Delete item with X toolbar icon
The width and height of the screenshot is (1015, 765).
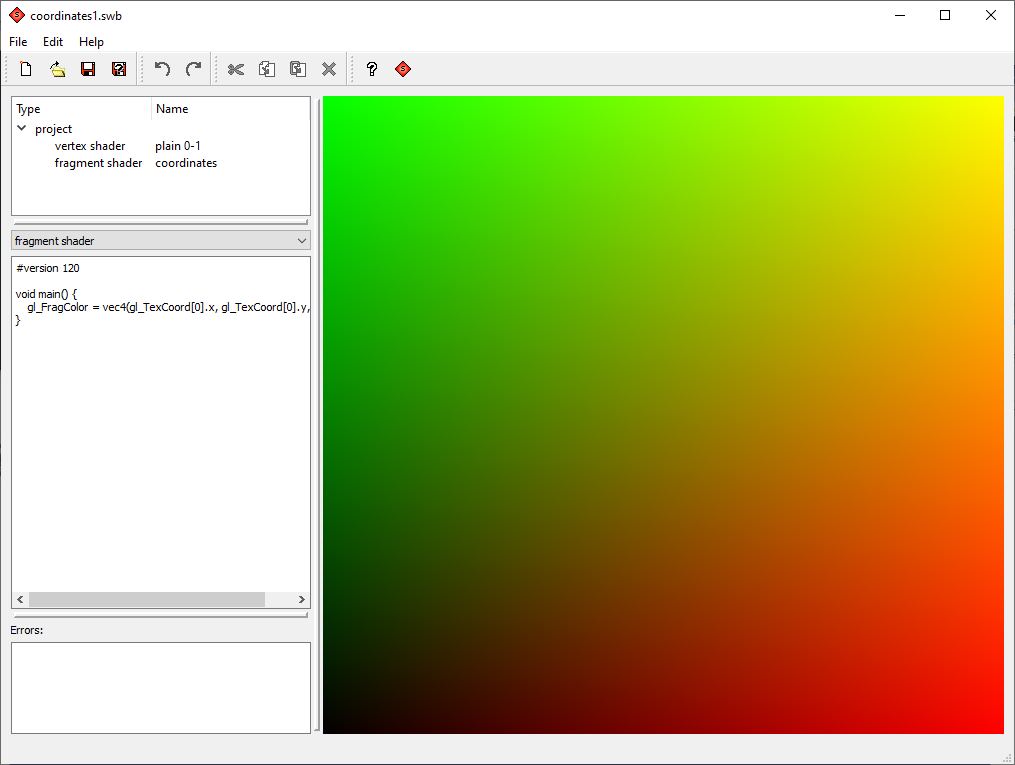pos(329,69)
